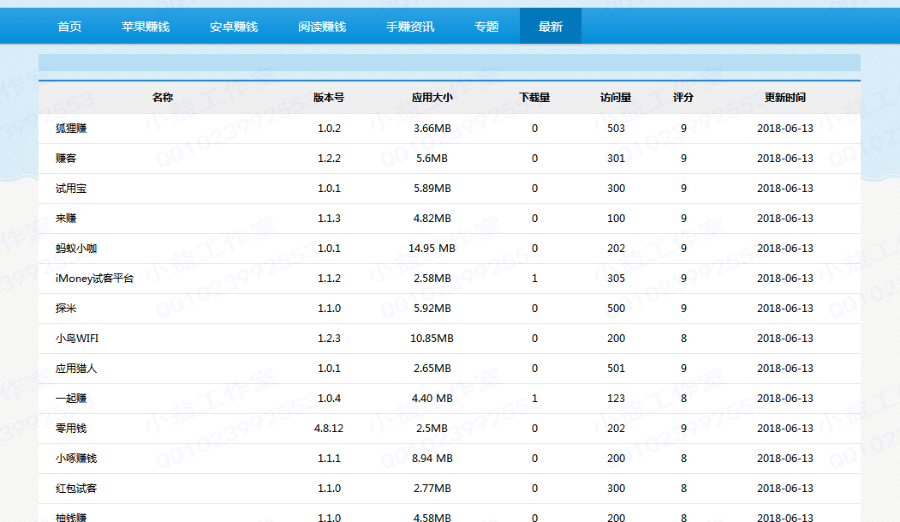
Task: Open the 零用钱 app entry
Action: coord(71,428)
